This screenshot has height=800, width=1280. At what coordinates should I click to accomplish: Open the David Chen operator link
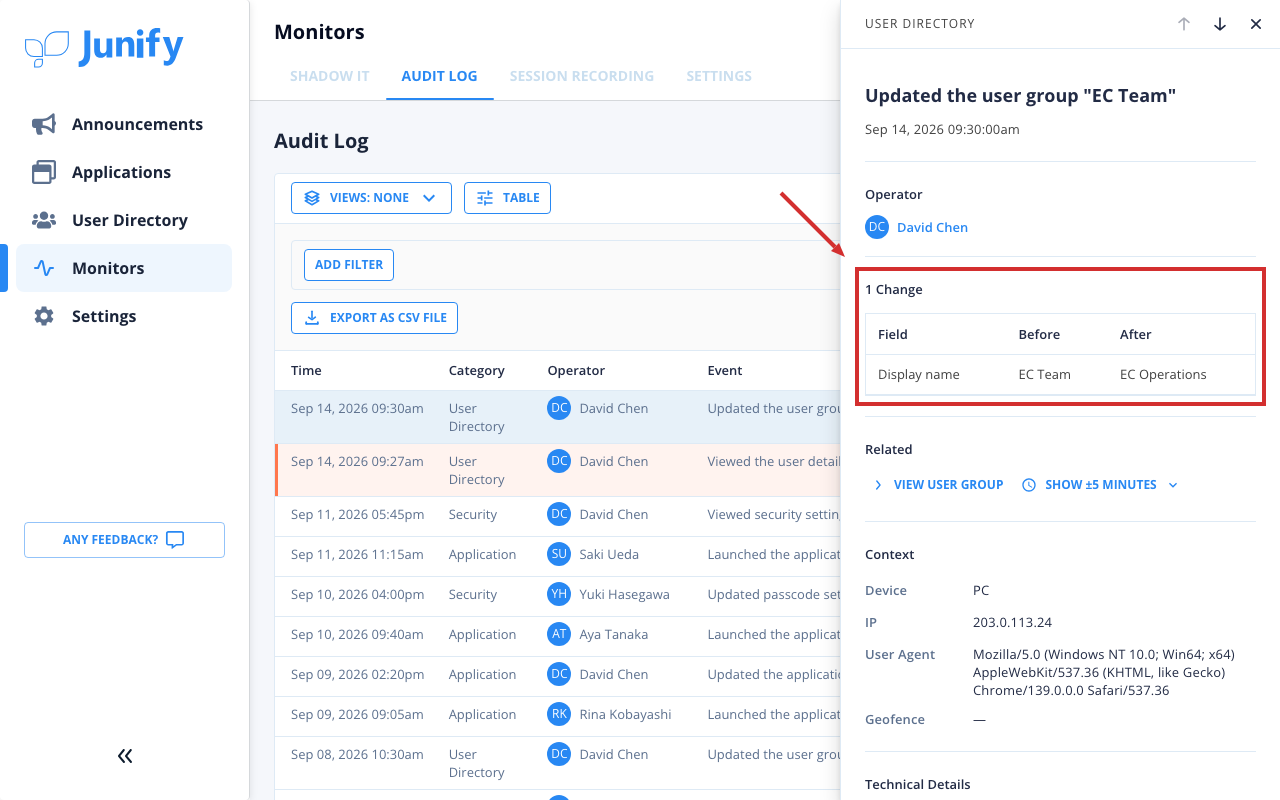[932, 227]
